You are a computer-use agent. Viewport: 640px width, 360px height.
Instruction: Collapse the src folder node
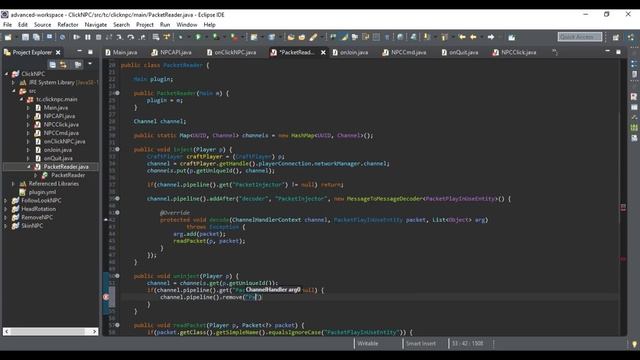[13, 91]
